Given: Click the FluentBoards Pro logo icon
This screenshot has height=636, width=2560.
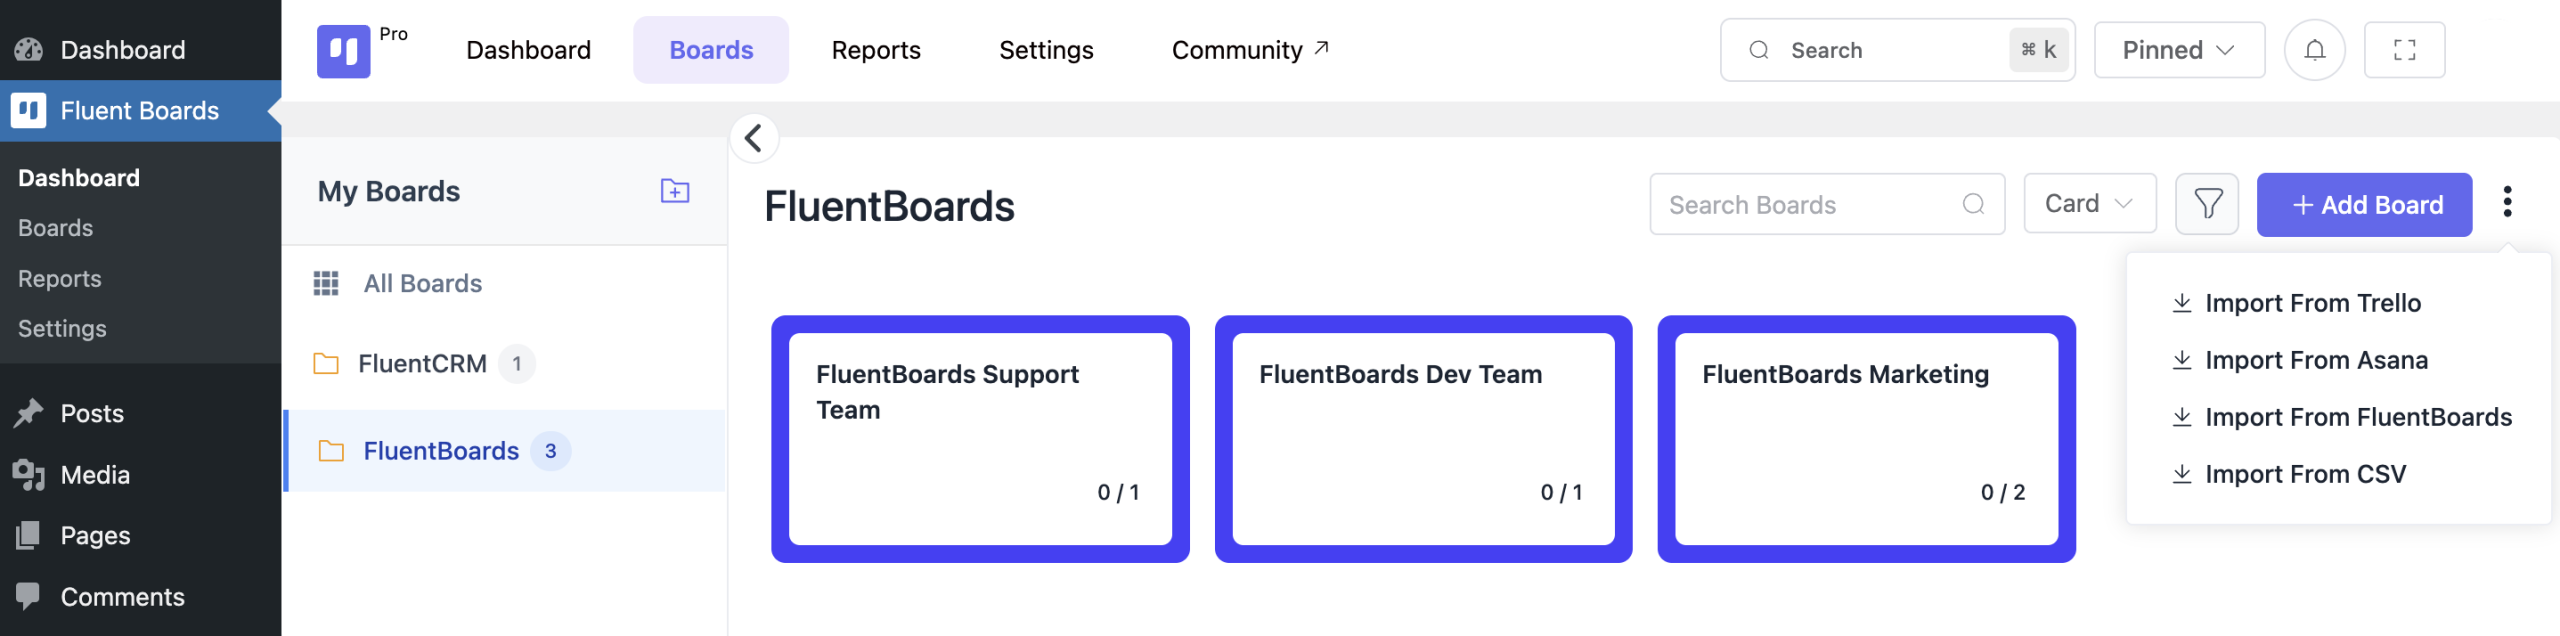Looking at the screenshot, I should (x=343, y=51).
